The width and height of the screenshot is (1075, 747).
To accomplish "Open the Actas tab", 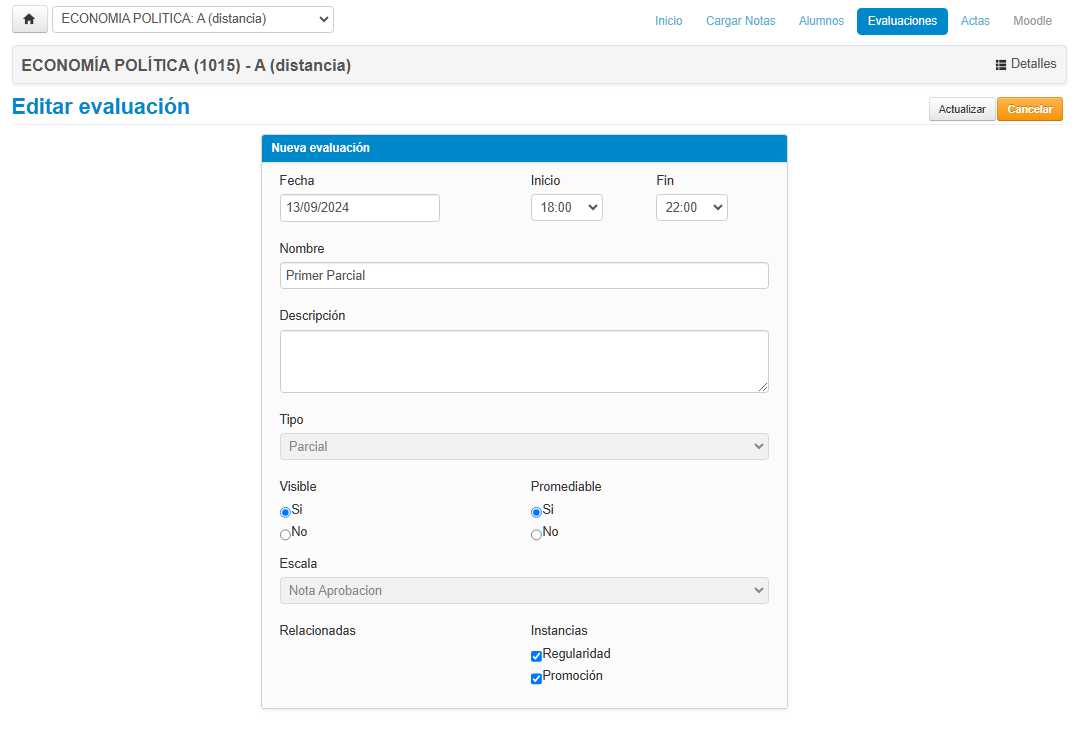I will pyautogui.click(x=975, y=21).
